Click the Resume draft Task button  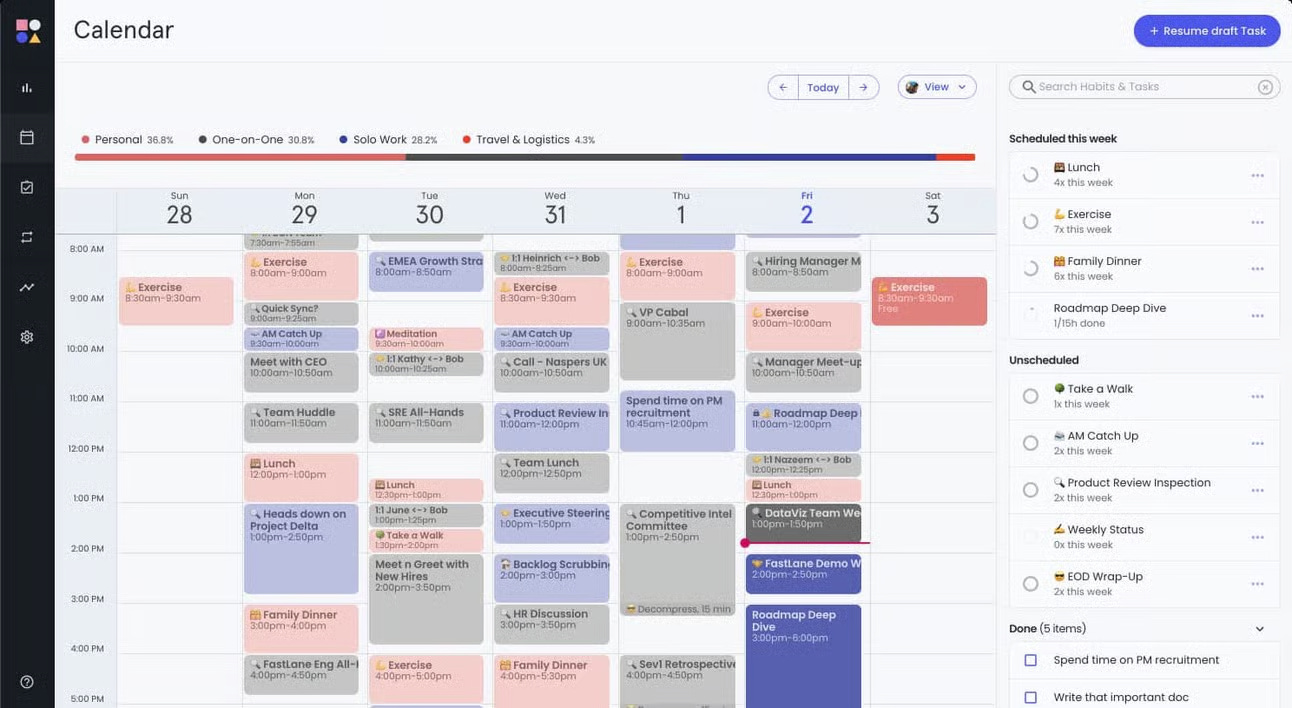[1207, 31]
